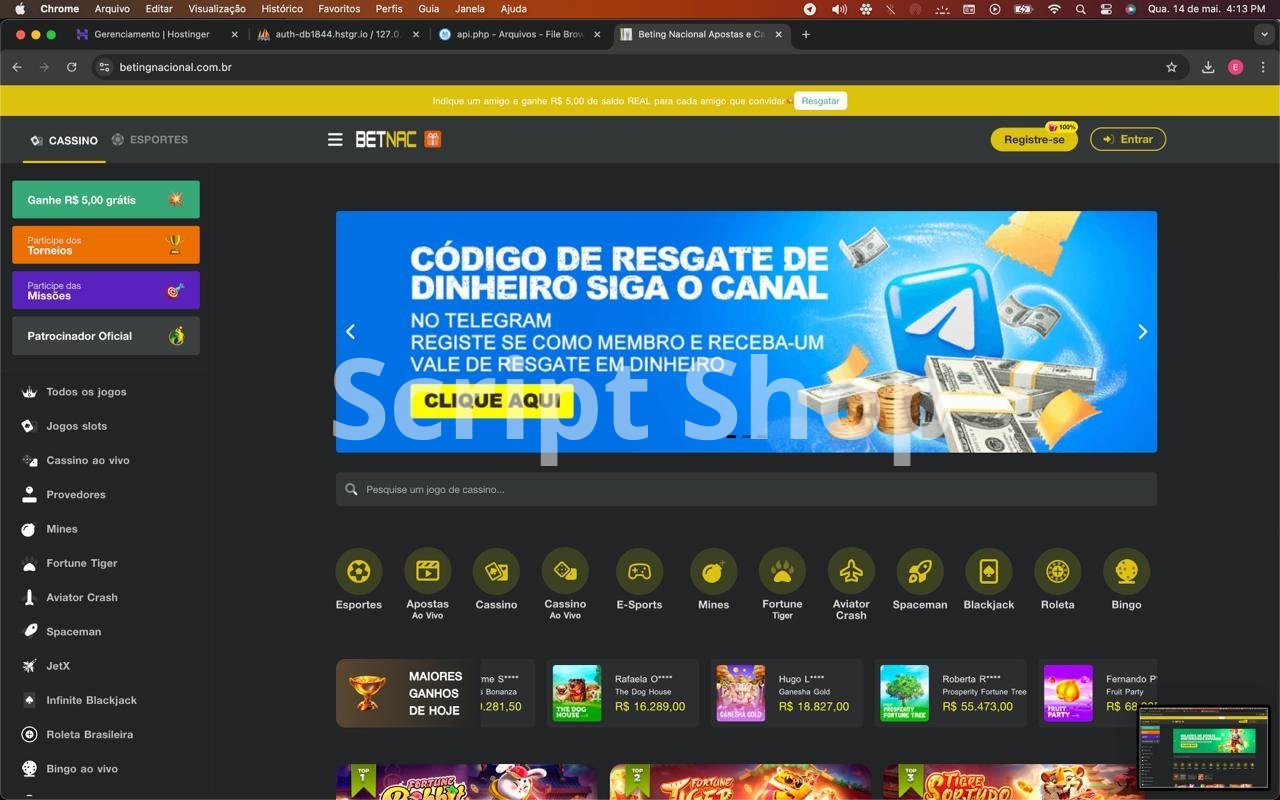Switch to api.php File Browser tab

pyautogui.click(x=520, y=34)
